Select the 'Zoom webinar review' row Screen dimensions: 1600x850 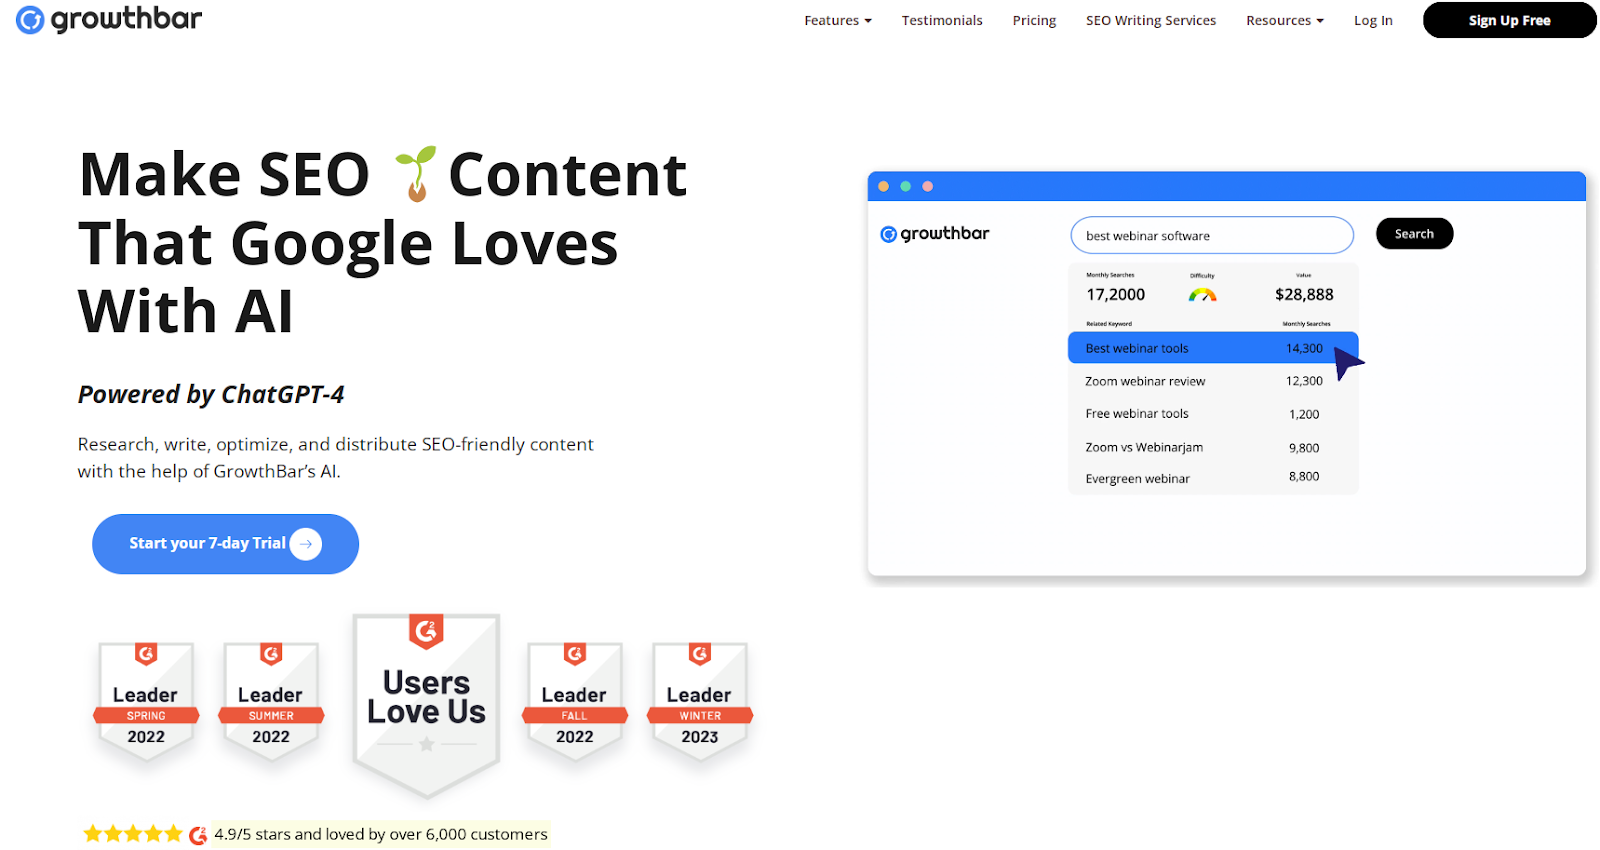pos(1213,381)
